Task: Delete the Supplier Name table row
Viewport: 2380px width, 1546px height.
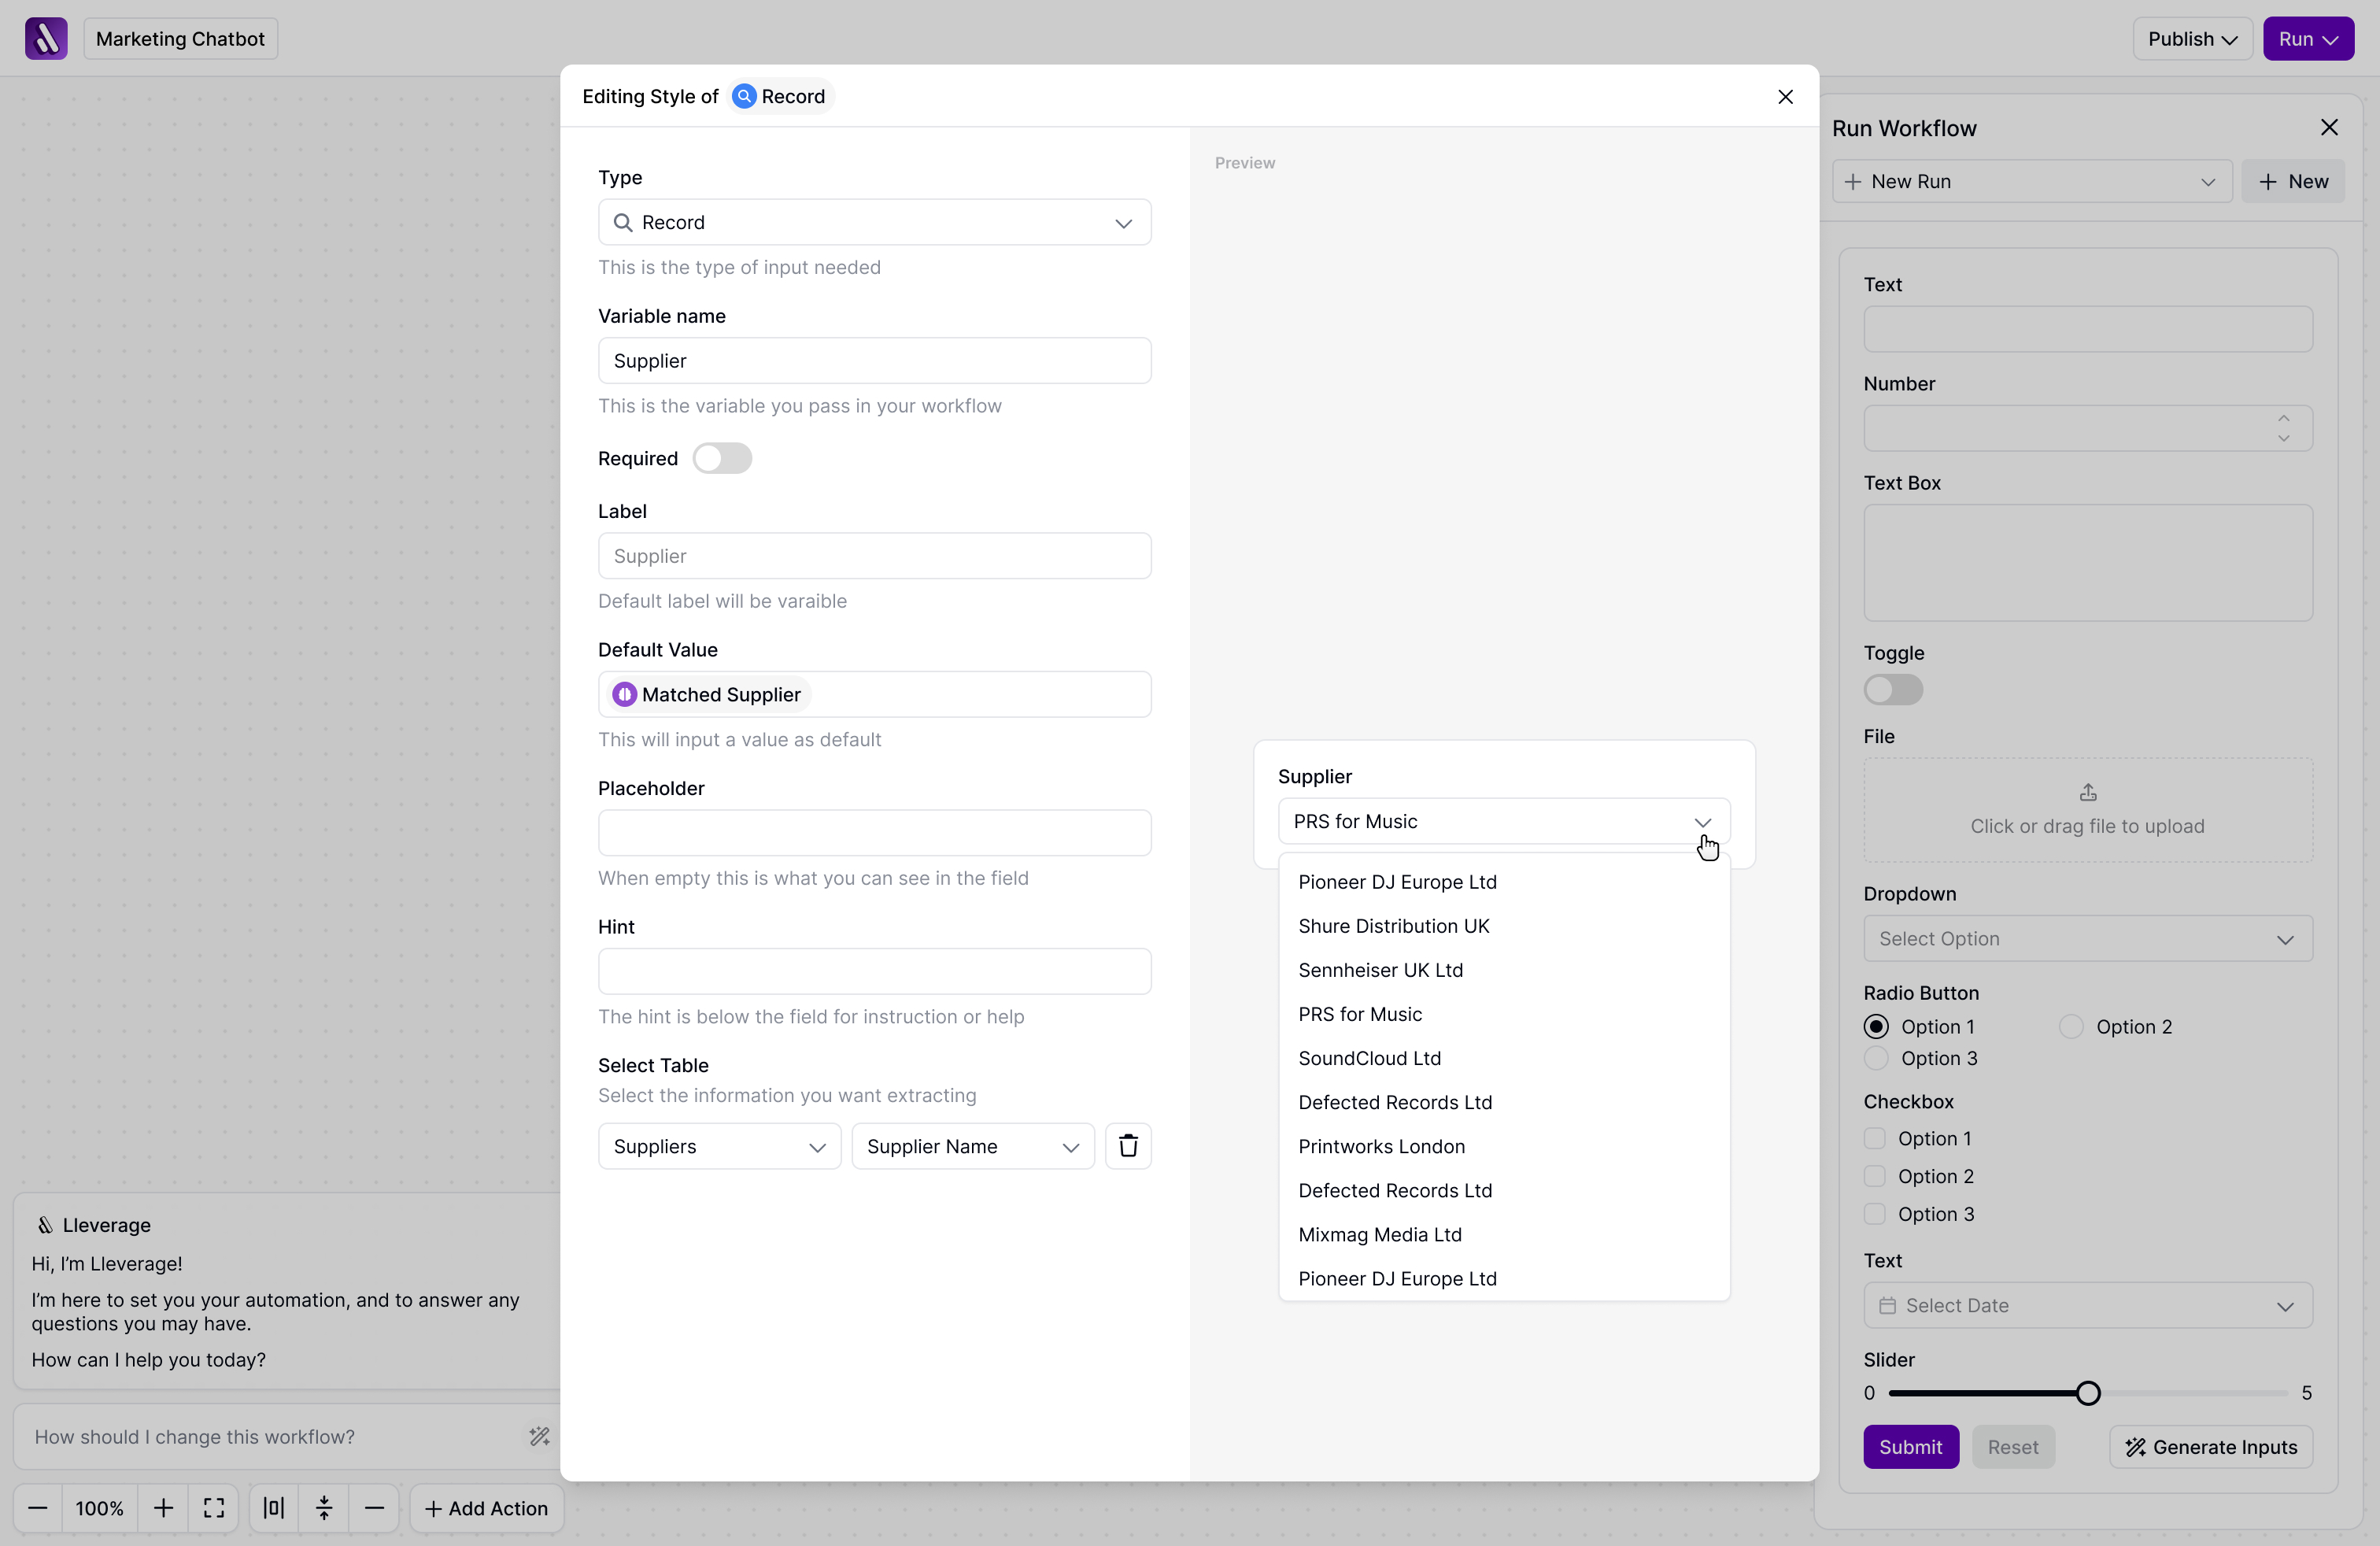Action: [x=1128, y=1146]
